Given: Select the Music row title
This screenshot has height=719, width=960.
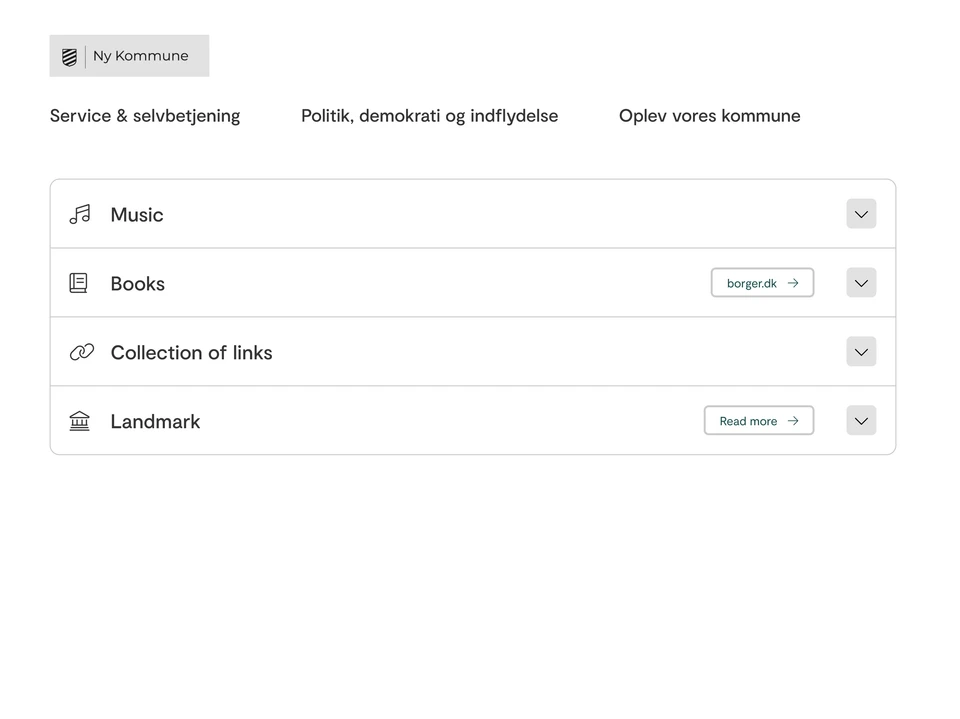Looking at the screenshot, I should [x=137, y=215].
